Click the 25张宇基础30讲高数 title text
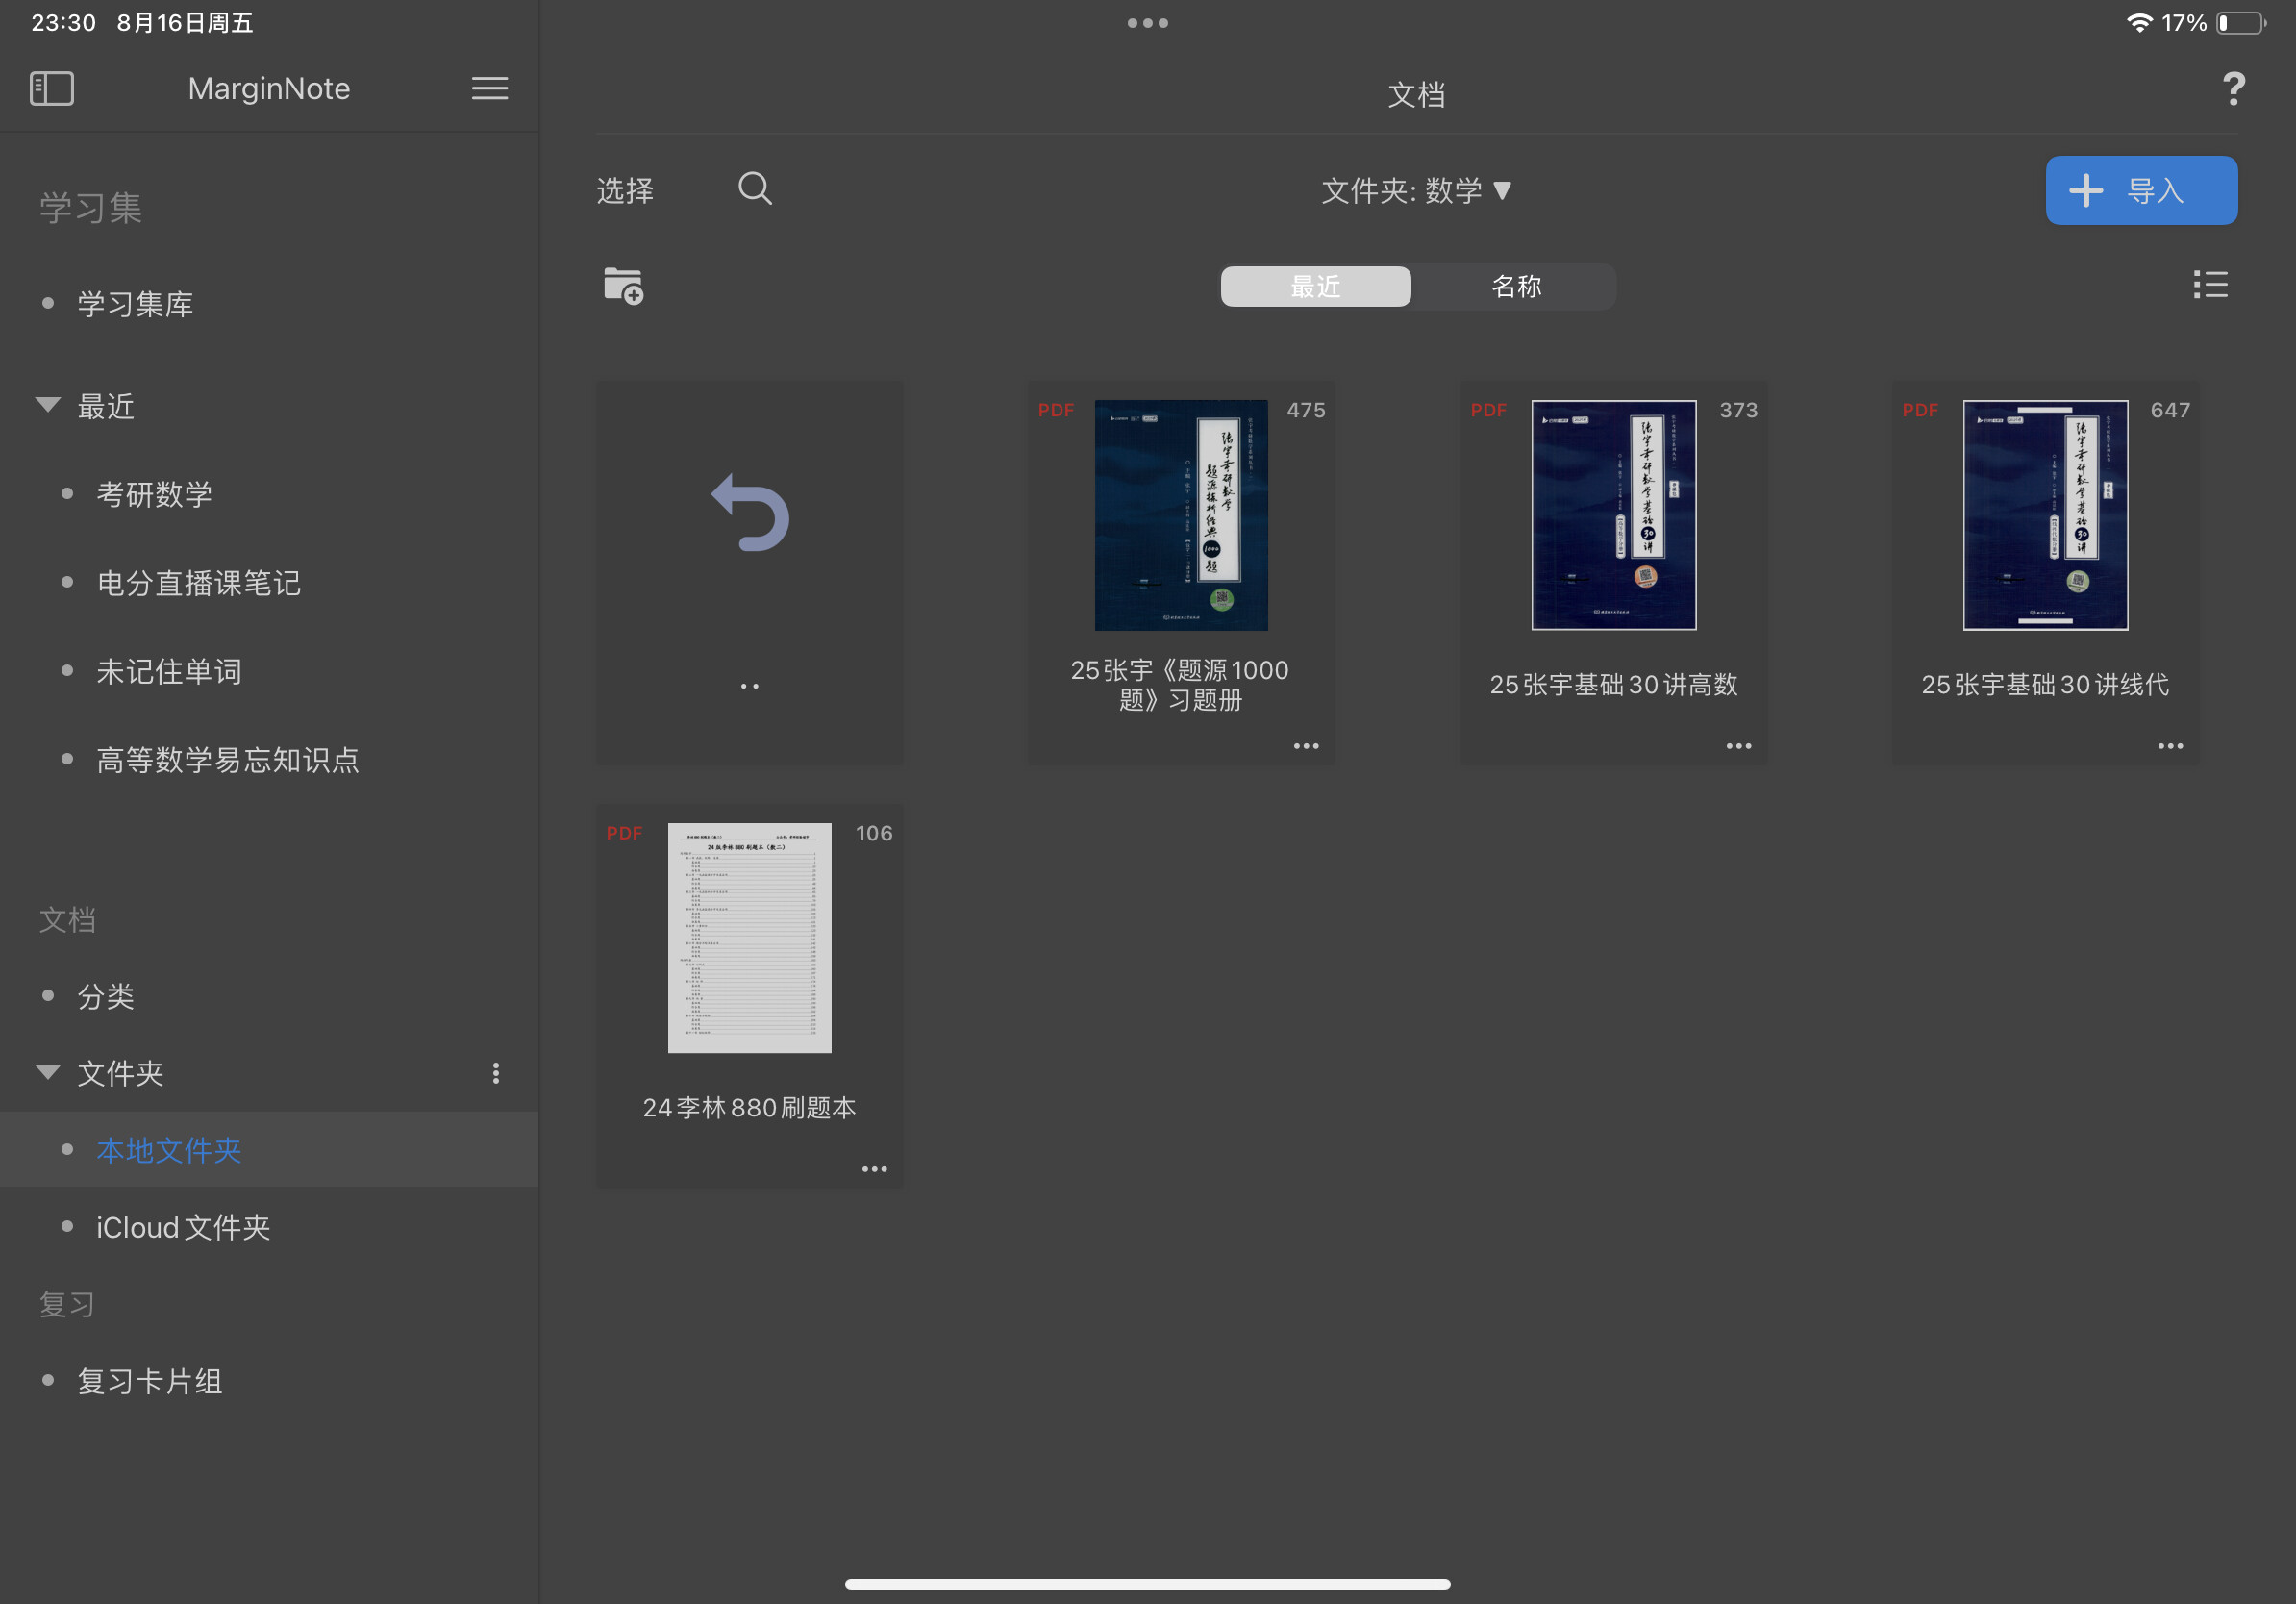Viewport: 2296px width, 1604px height. pyautogui.click(x=1613, y=685)
